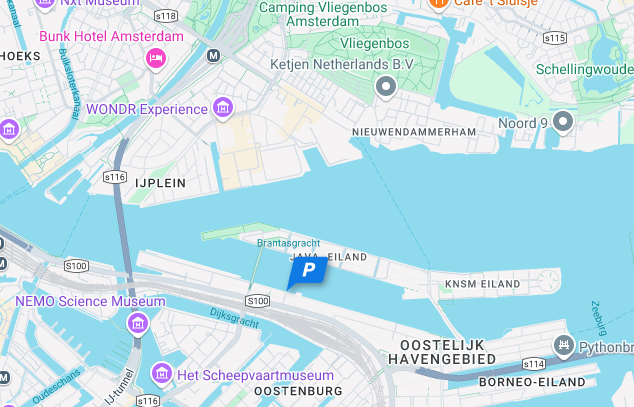The image size is (634, 407).
Task: Select the WONDR Experience label
Action: (x=147, y=109)
